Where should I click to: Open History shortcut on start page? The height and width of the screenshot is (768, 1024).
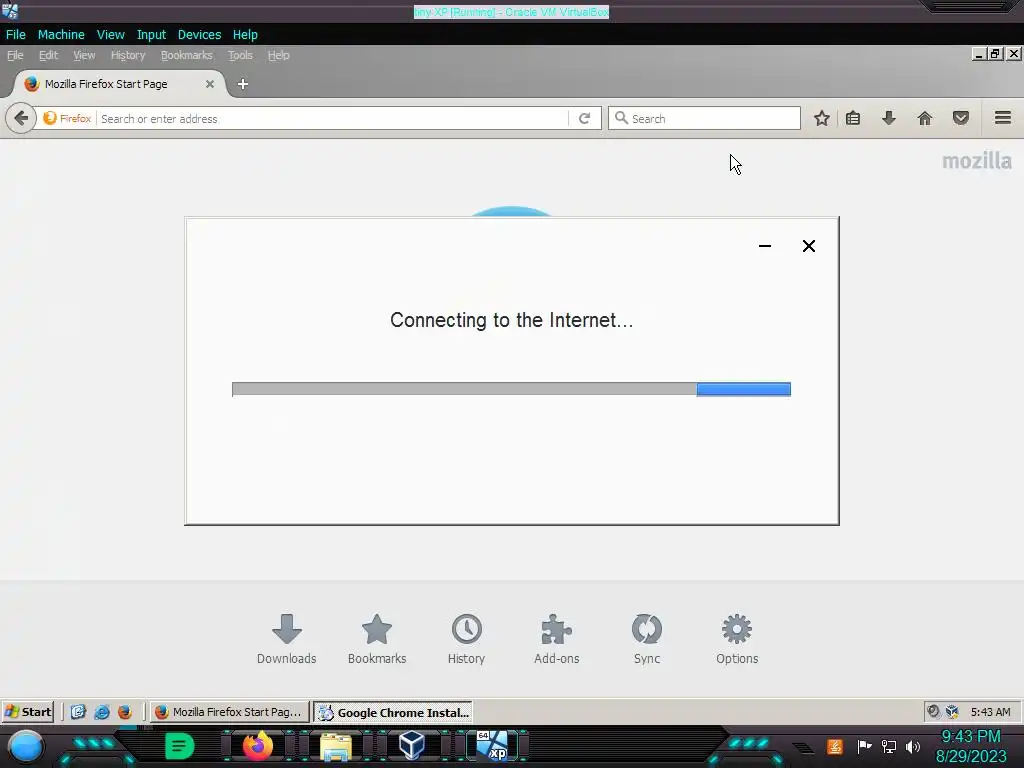(x=466, y=639)
